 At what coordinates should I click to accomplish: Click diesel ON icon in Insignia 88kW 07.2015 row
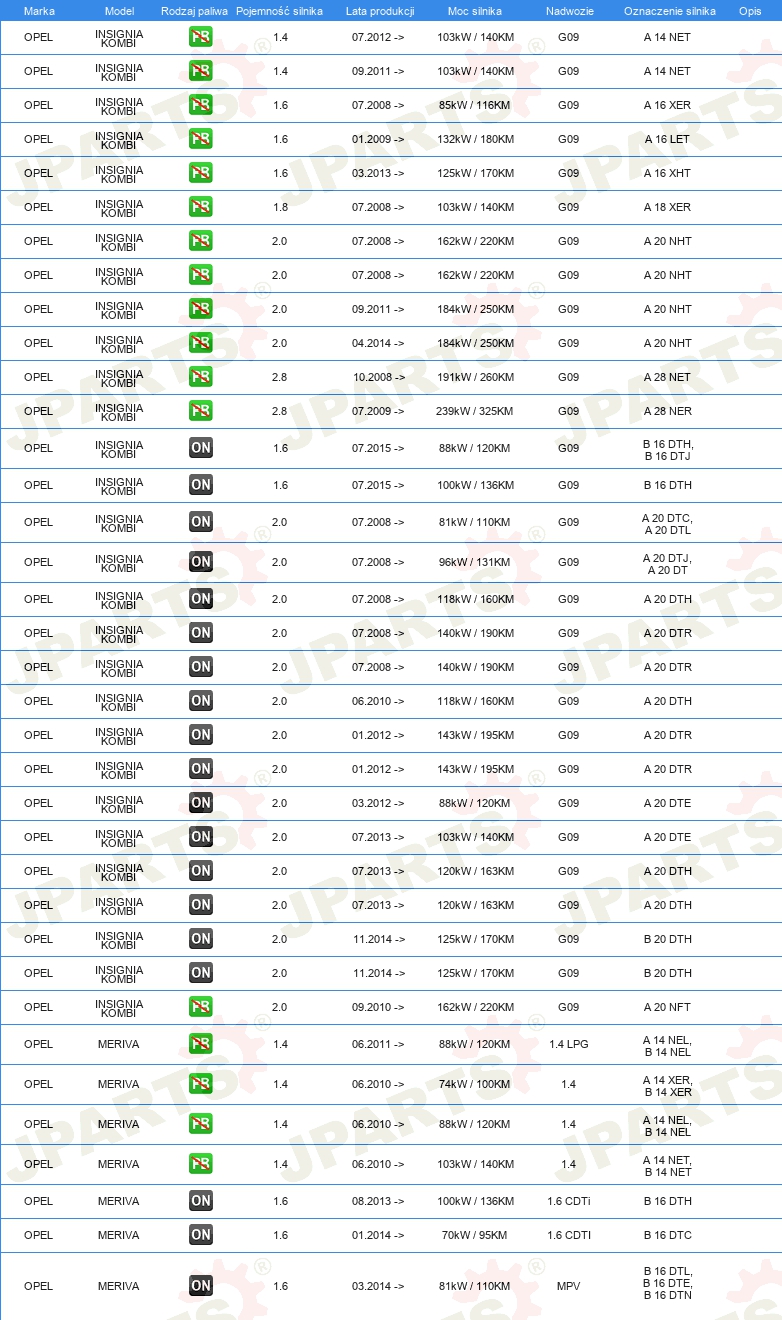tap(201, 448)
